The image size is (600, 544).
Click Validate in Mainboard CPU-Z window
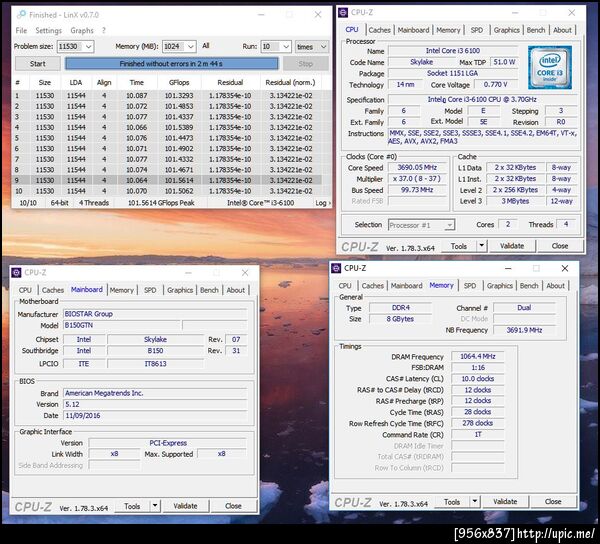pos(185,507)
